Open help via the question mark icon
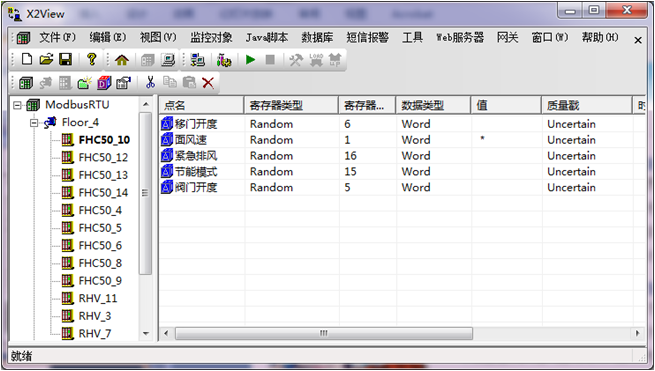 pyautogui.click(x=91, y=59)
